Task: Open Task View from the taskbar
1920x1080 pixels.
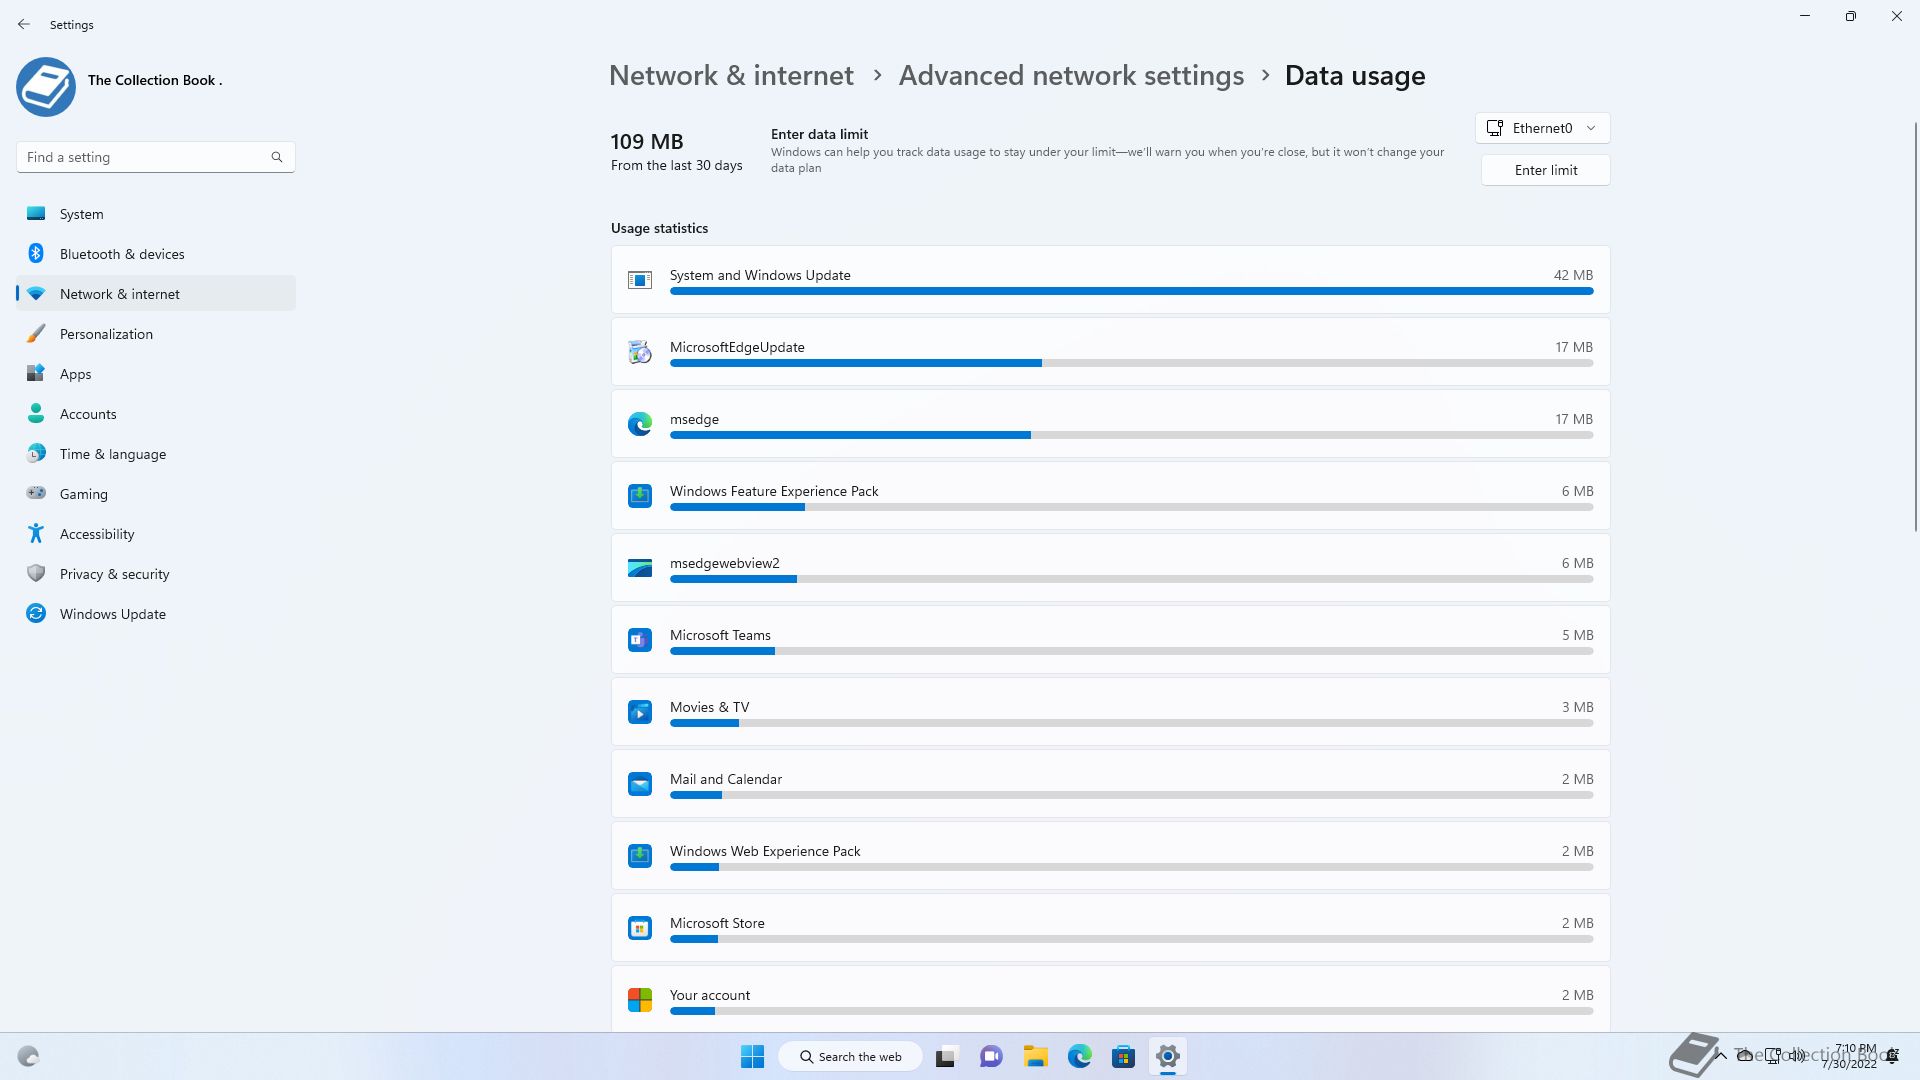Action: (x=946, y=1056)
